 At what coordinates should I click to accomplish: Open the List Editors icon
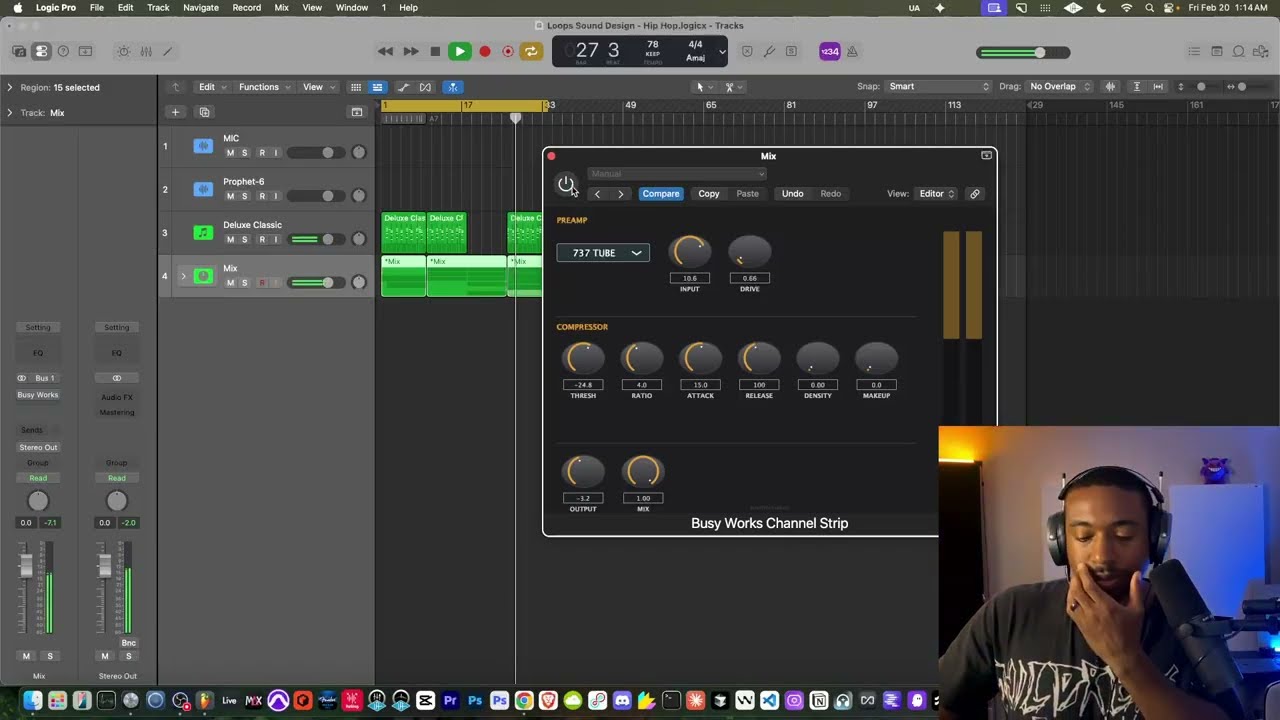point(1194,51)
